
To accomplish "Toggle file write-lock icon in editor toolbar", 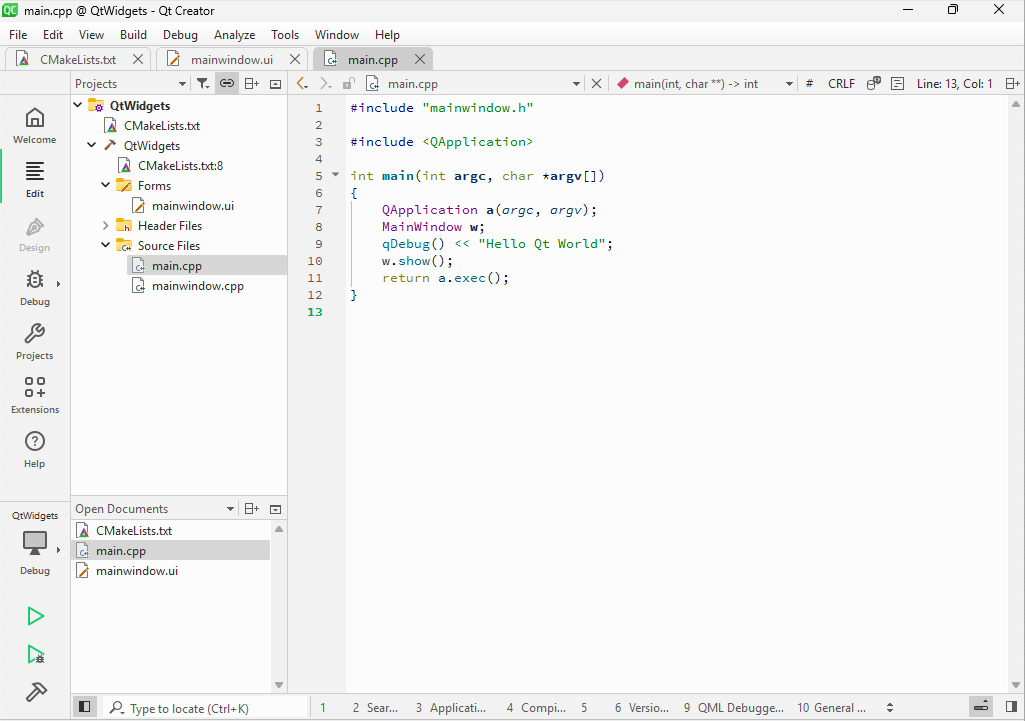I will tap(349, 84).
